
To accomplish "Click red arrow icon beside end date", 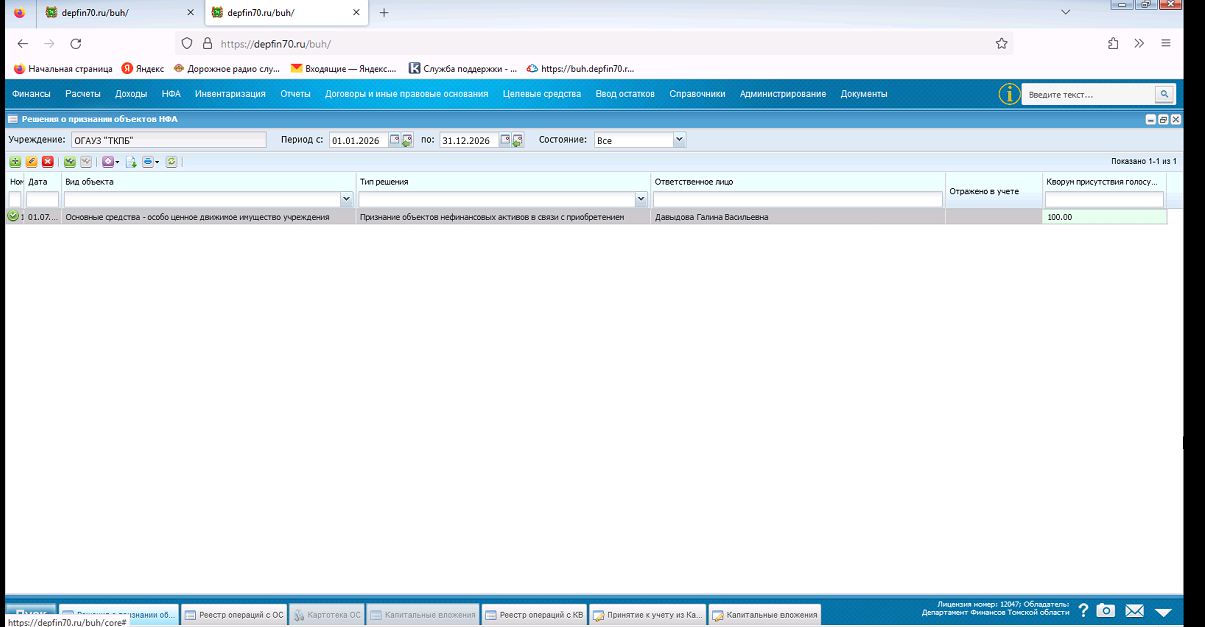I will 518,141.
